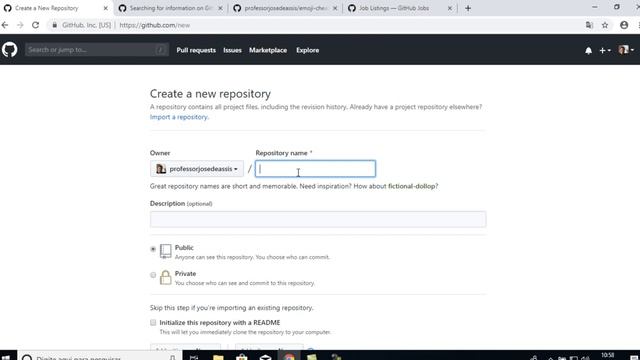Open Mail app from taskbar

click(265, 358)
